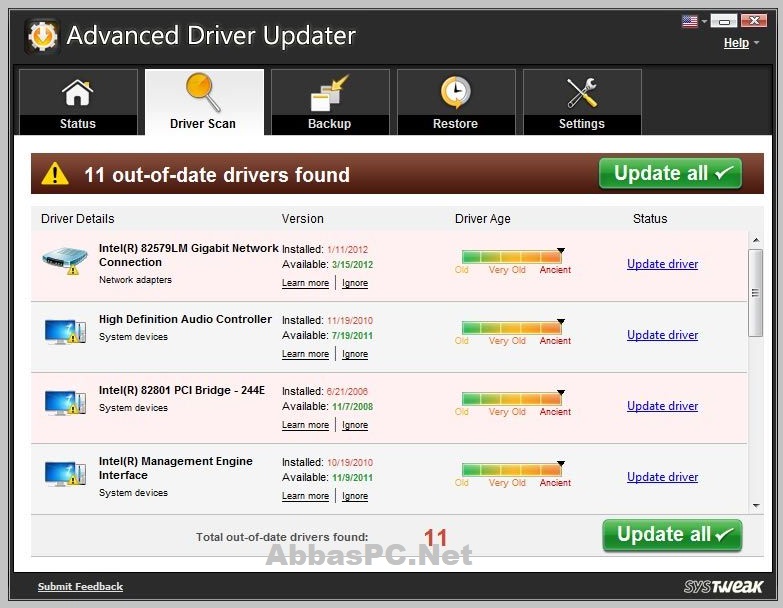Viewport: 783px width, 608px height.
Task: Click the network adapter icon for Intel 82579LM
Action: tap(64, 260)
